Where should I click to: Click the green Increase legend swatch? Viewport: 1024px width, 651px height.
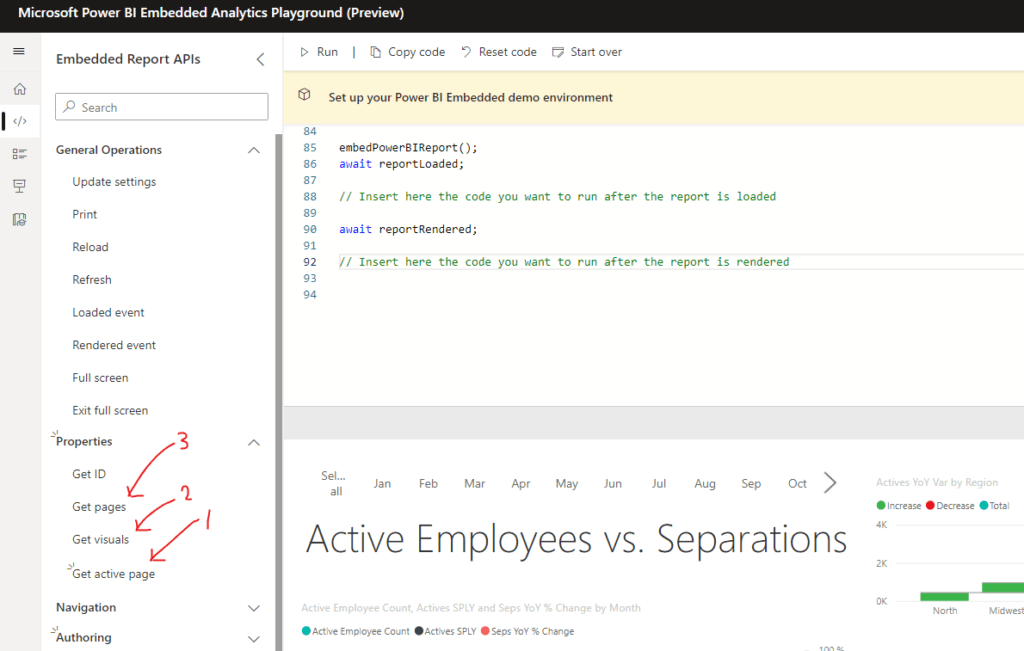(881, 506)
